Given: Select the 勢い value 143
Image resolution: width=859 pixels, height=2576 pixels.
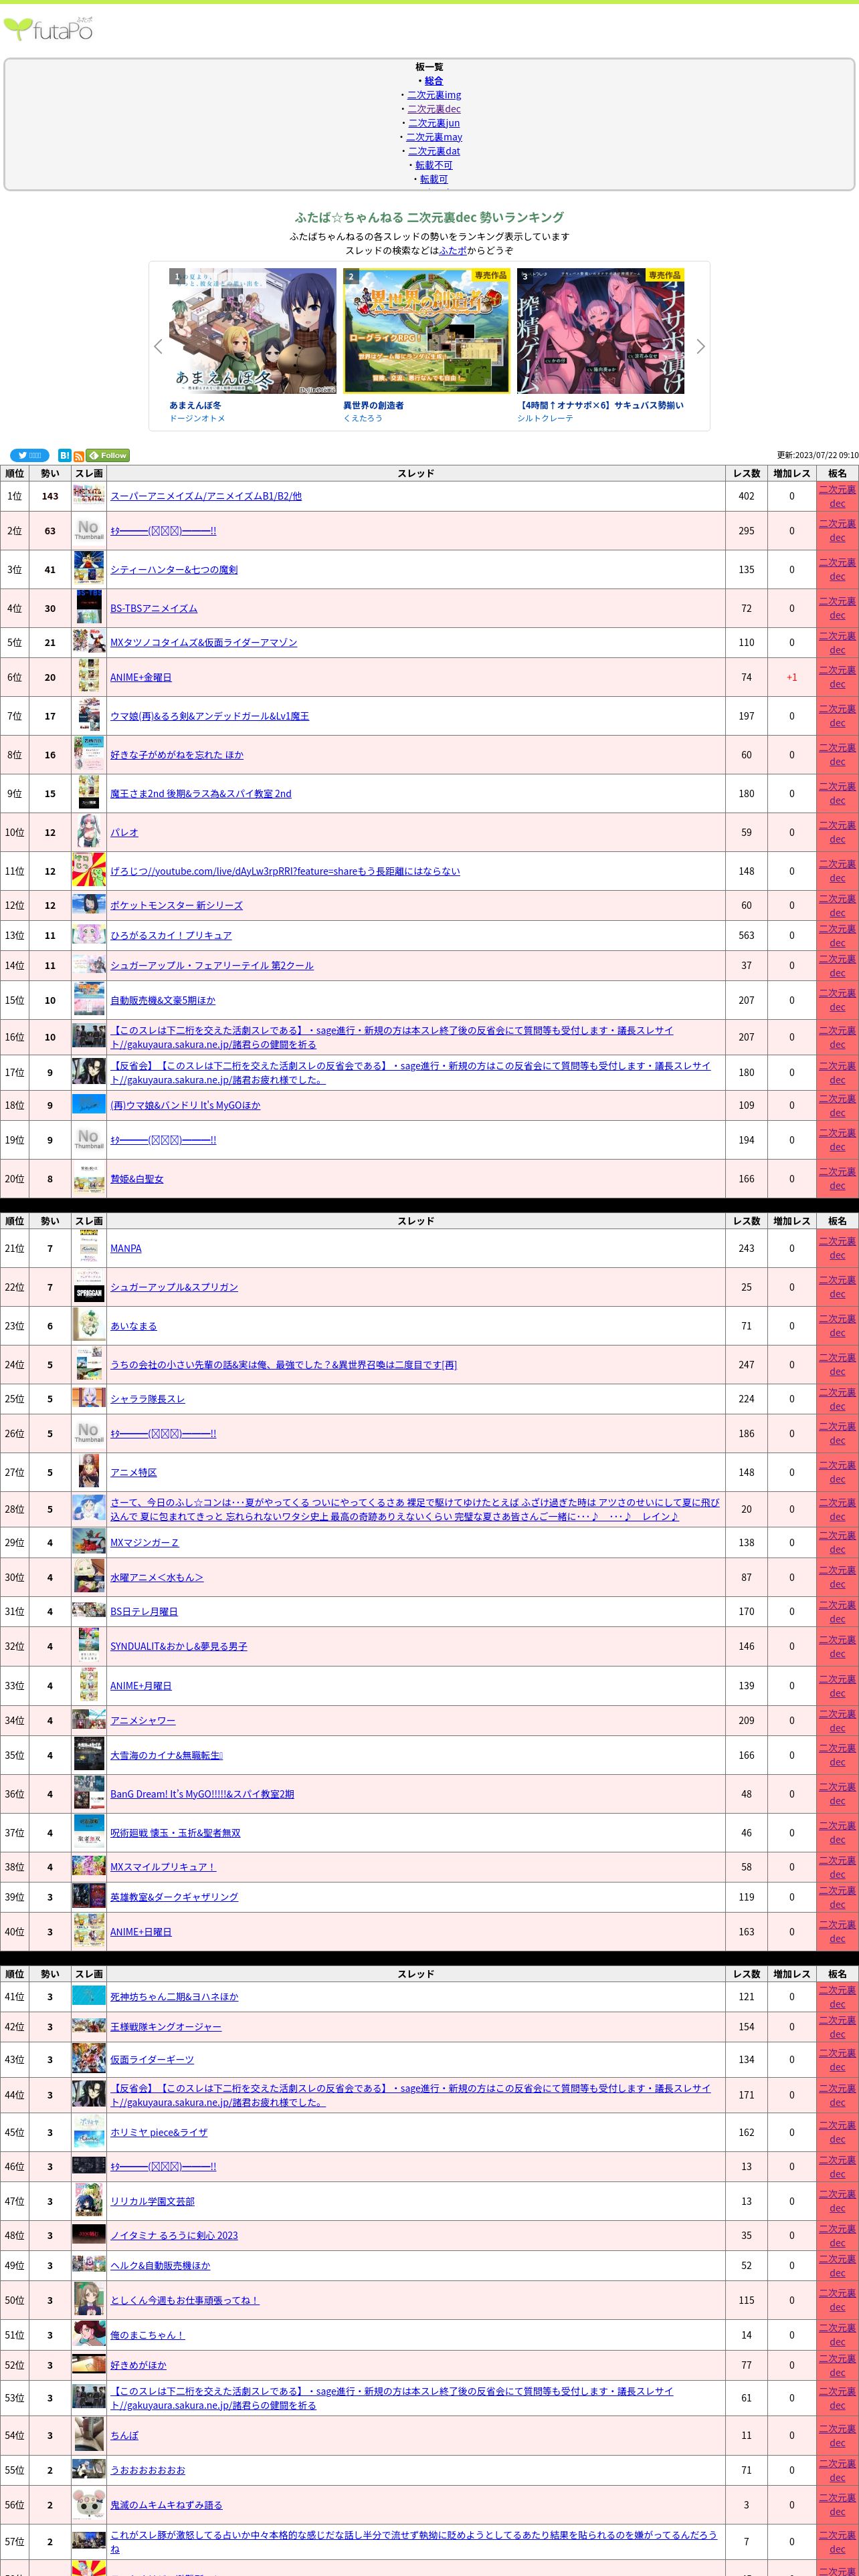Looking at the screenshot, I should (50, 496).
